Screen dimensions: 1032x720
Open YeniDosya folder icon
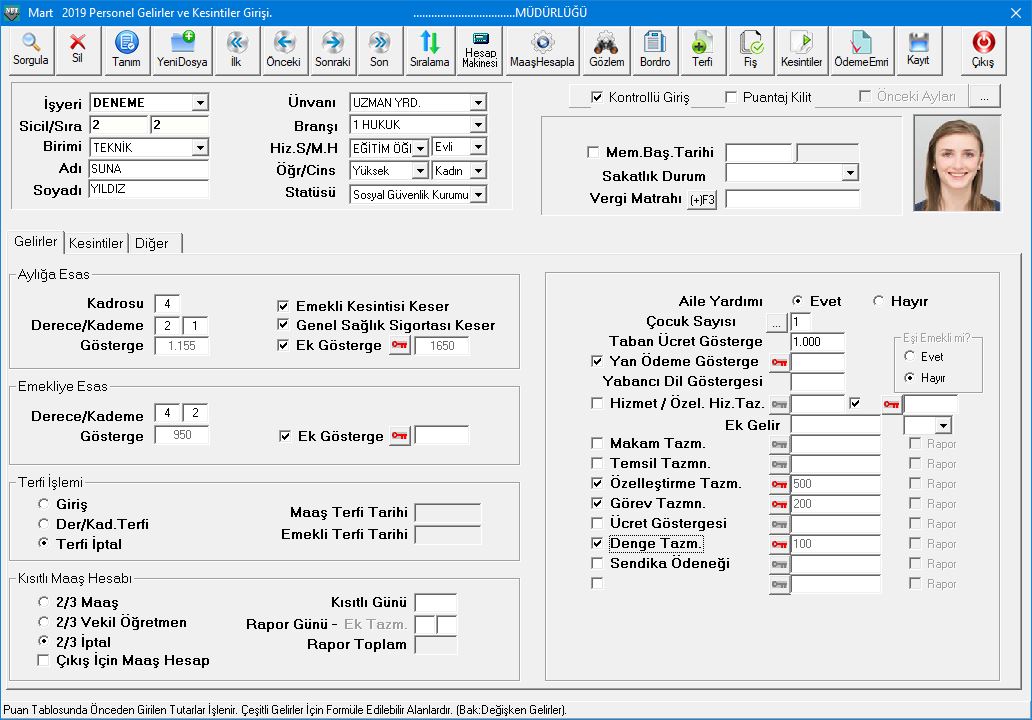coord(180,43)
